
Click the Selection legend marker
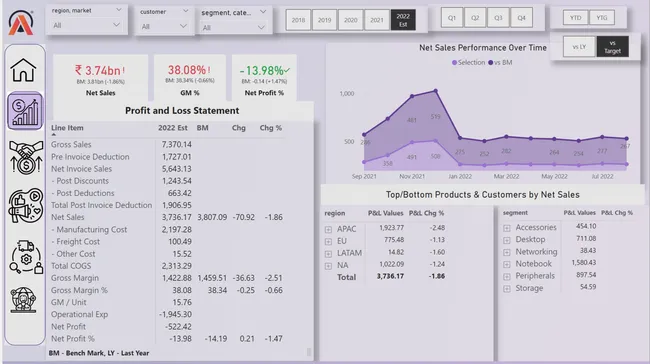(x=454, y=63)
